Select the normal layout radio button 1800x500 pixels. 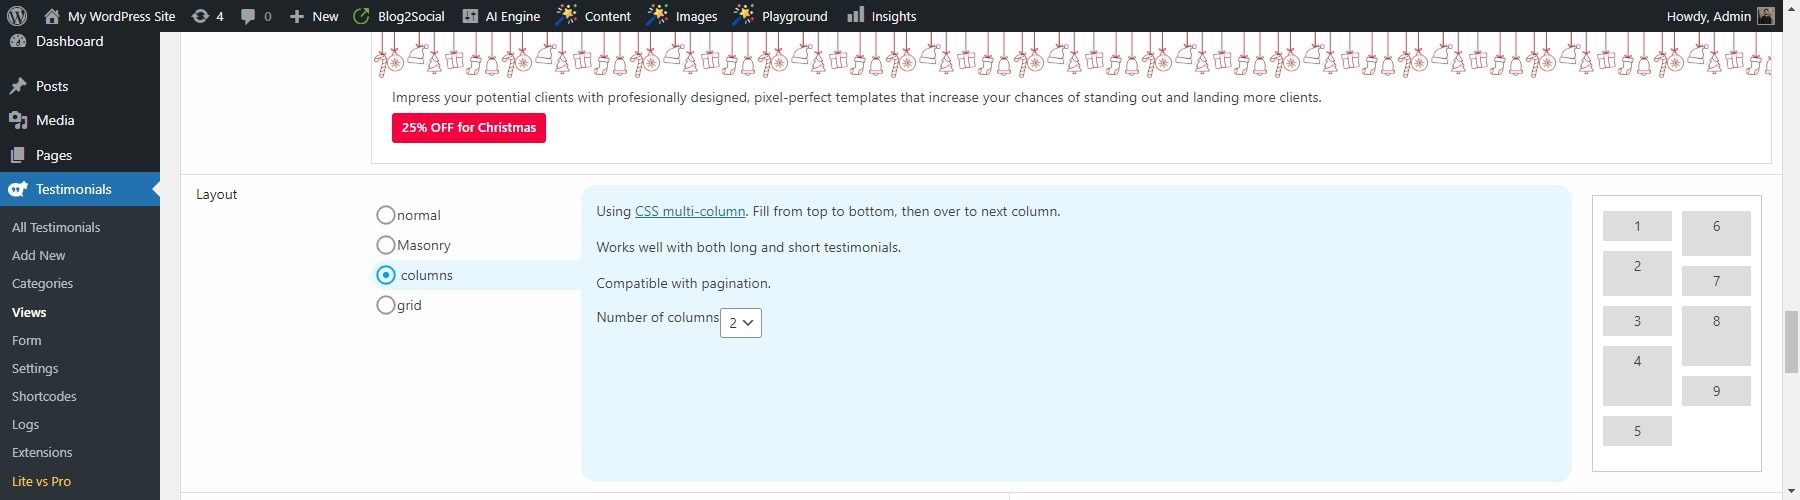385,215
